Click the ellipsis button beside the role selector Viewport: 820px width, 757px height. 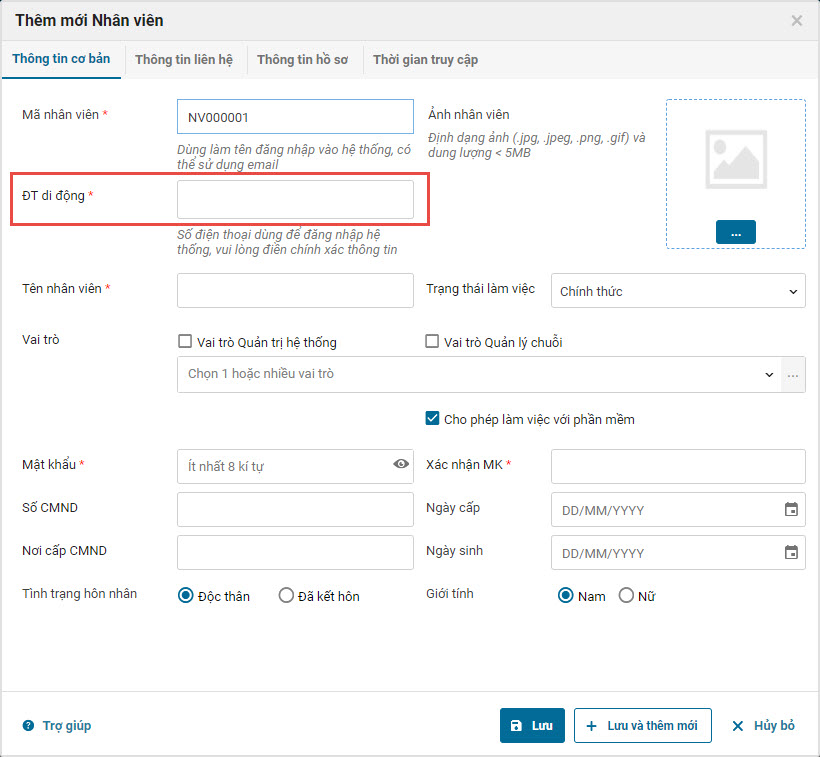coord(793,375)
